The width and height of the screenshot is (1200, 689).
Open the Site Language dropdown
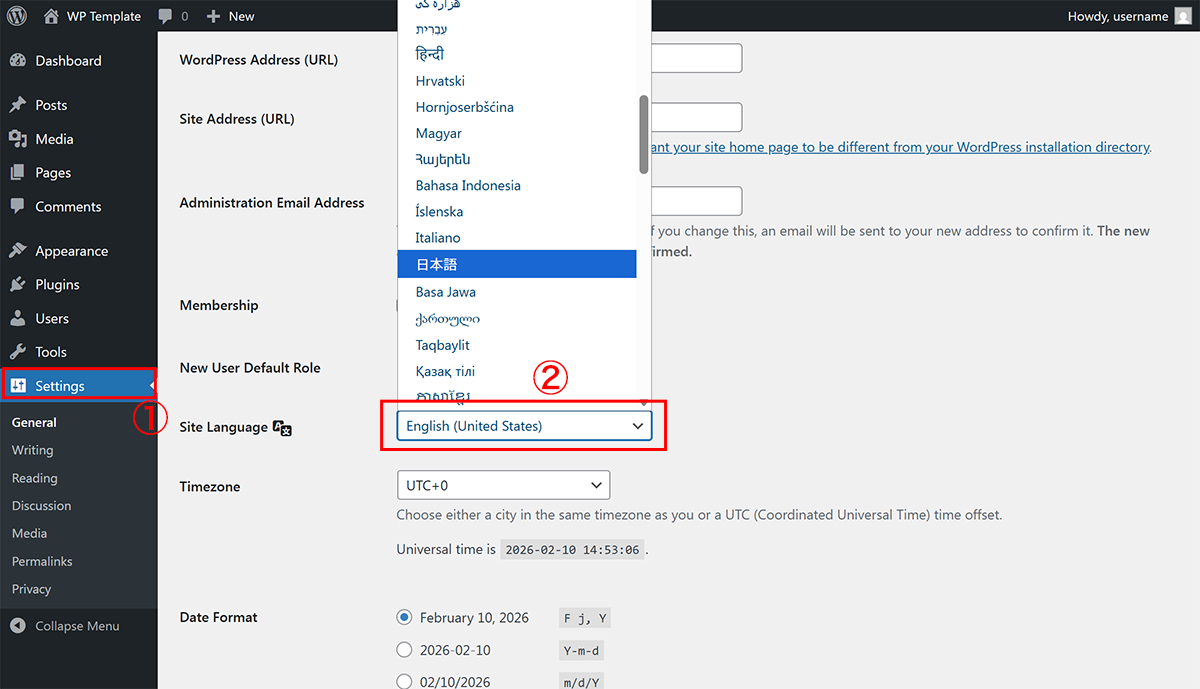tap(524, 426)
